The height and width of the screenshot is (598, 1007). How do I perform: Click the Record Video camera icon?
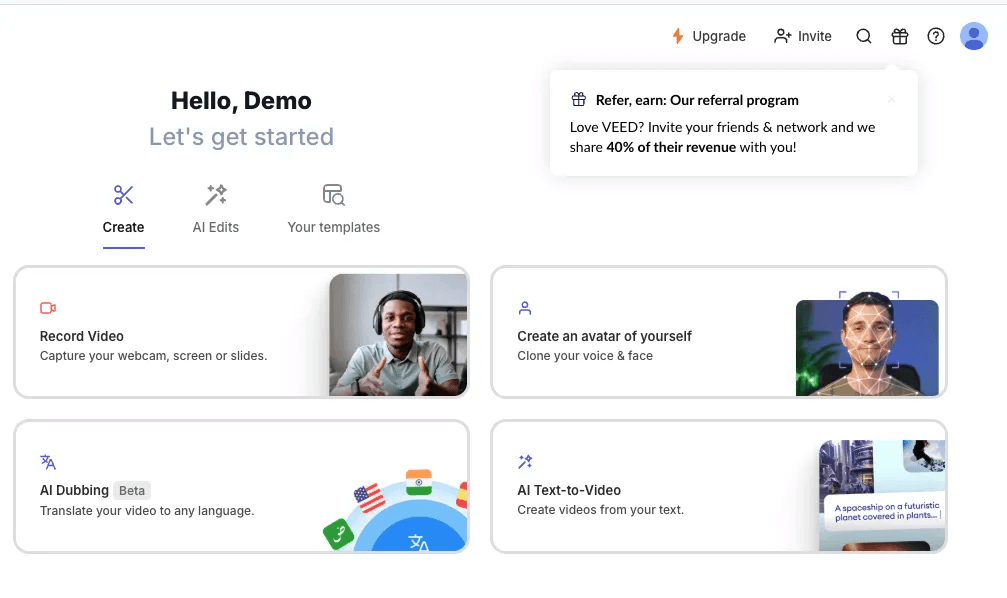(48, 308)
